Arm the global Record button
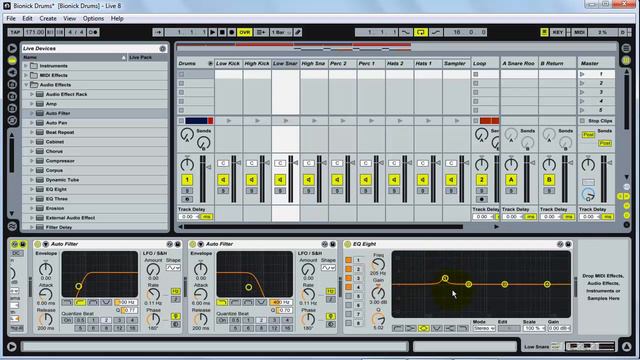 click(231, 32)
